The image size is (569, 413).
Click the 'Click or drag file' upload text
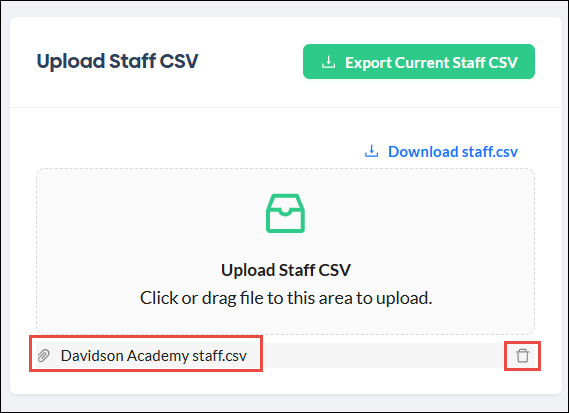click(x=286, y=298)
